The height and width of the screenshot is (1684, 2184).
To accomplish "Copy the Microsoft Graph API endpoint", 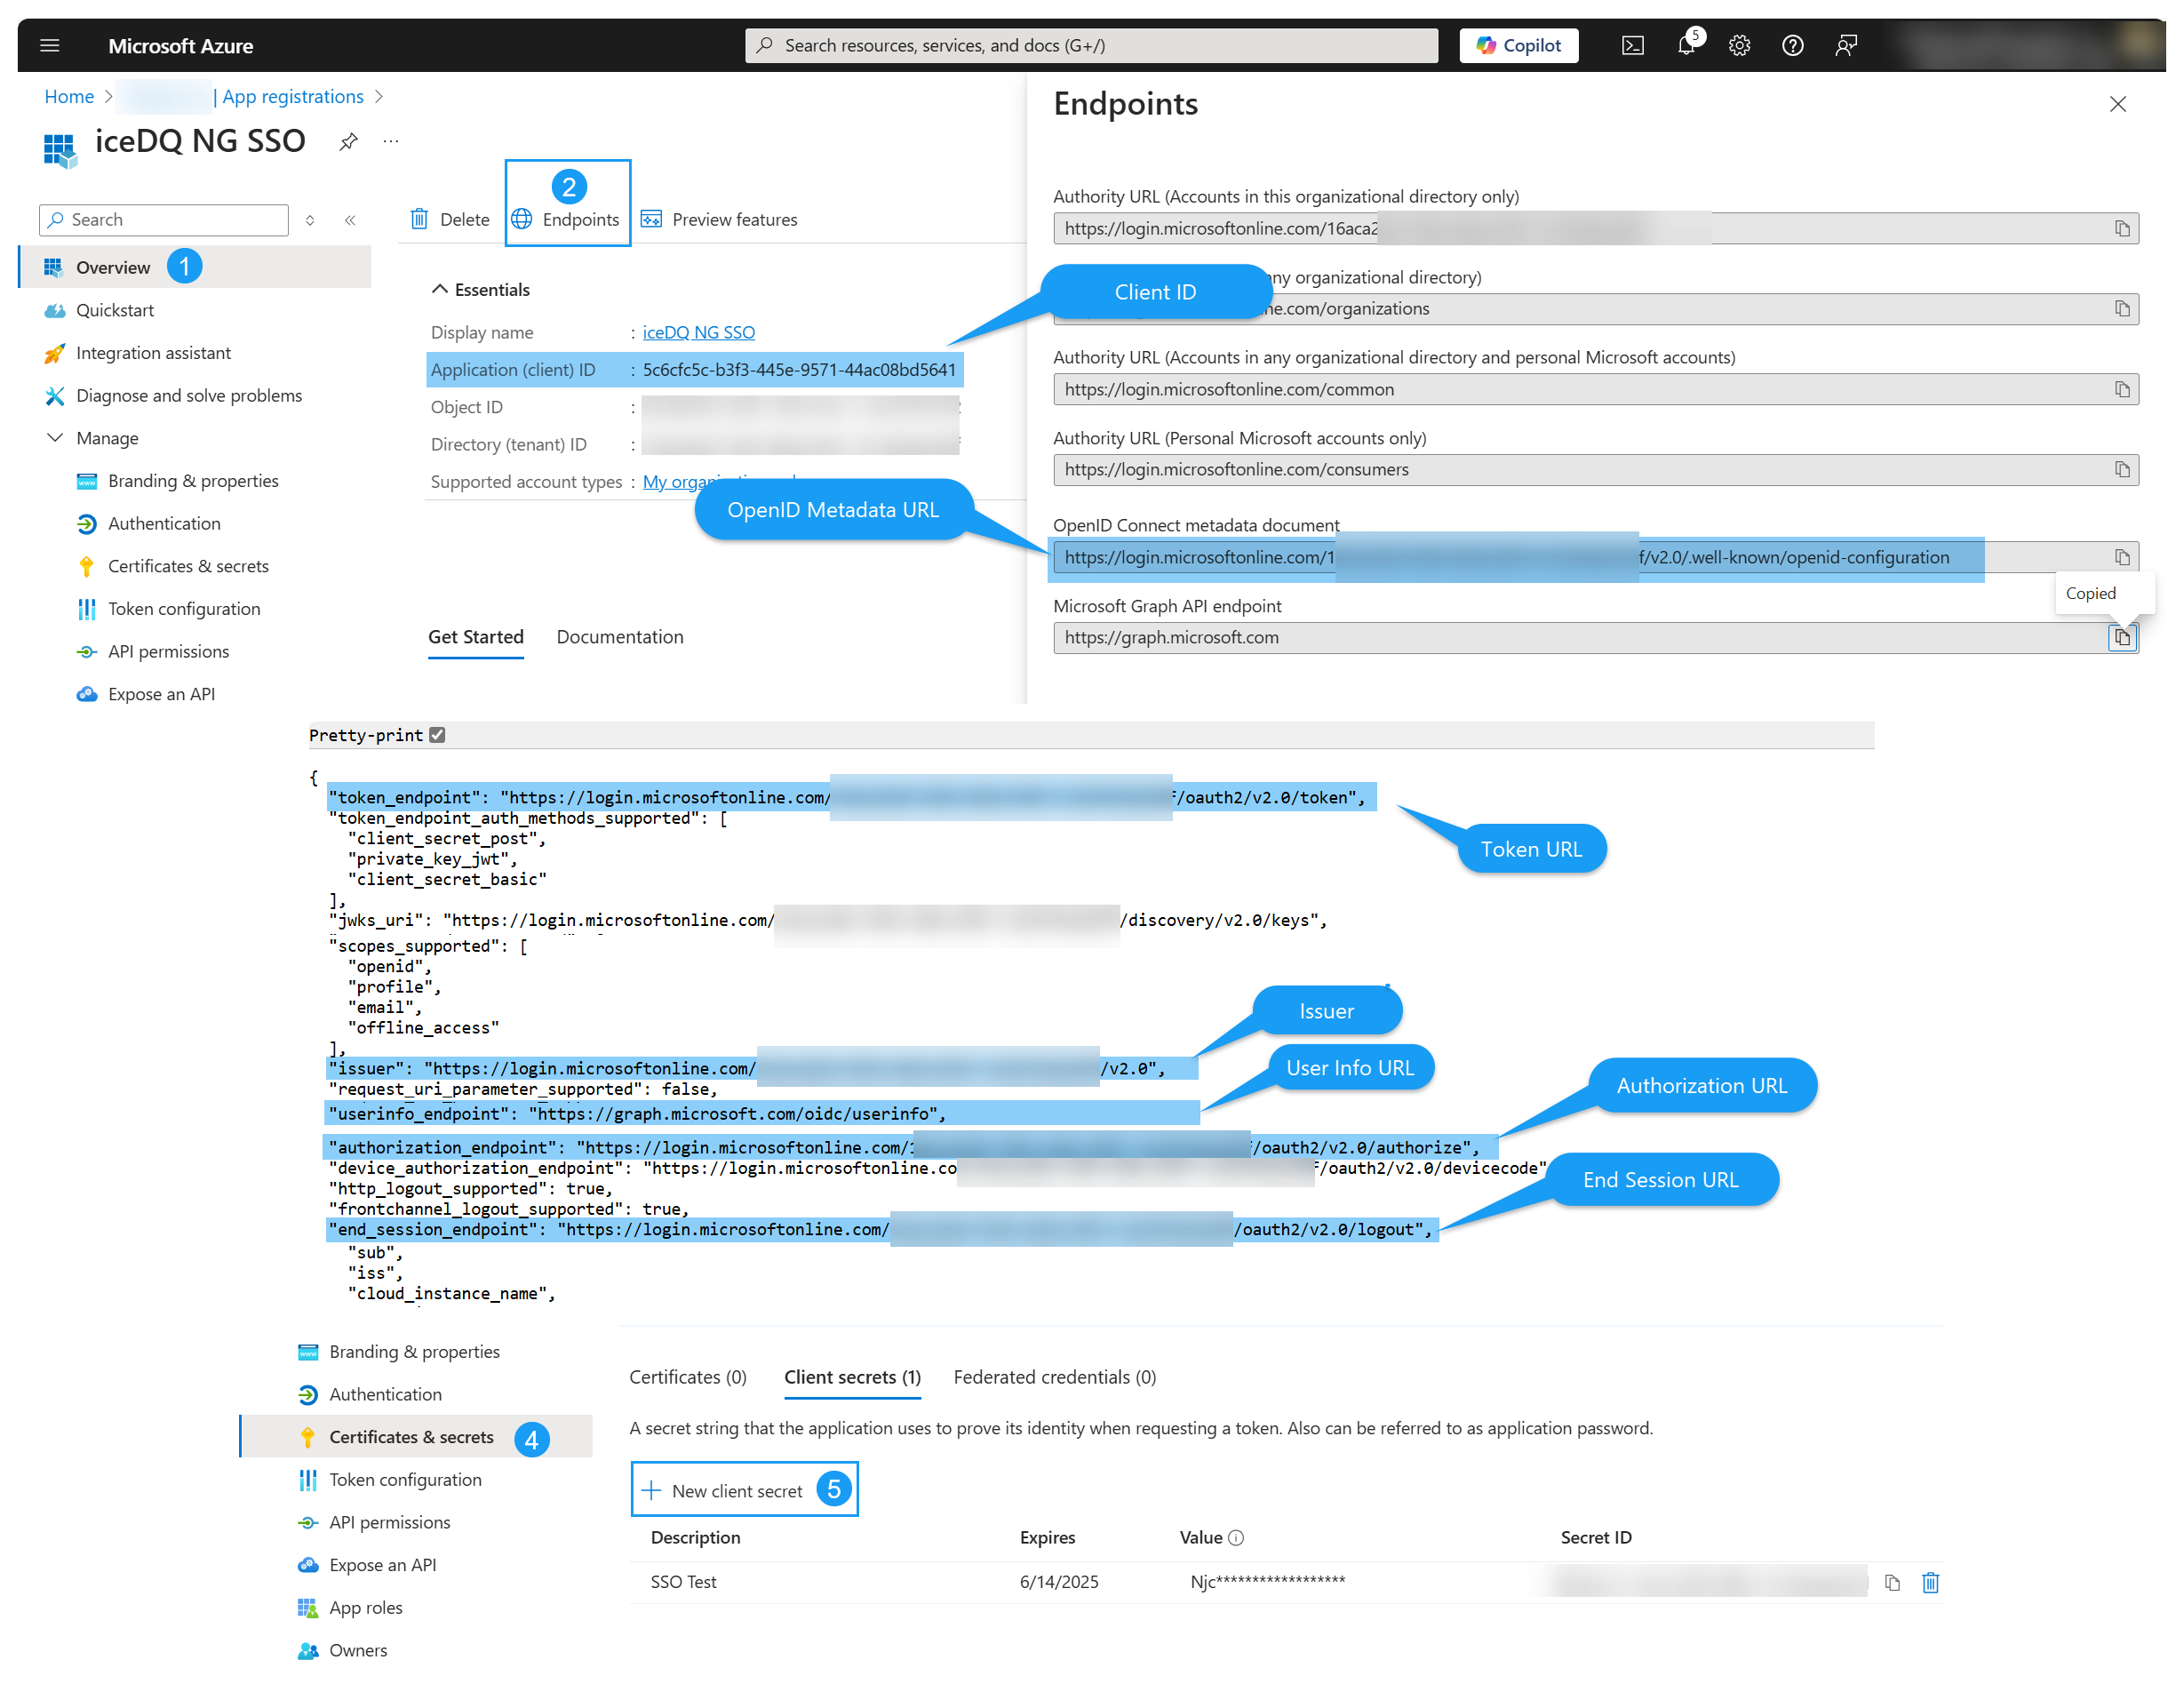I will tap(2122, 637).
